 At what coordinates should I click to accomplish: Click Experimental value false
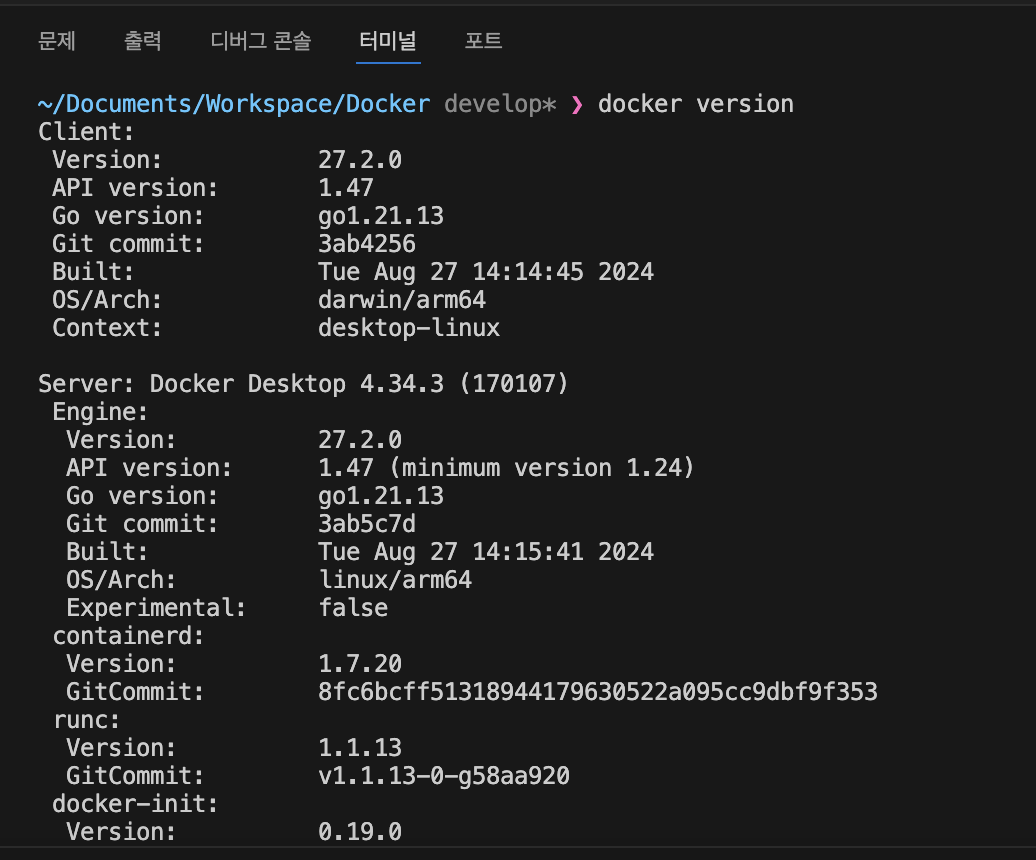click(353, 608)
